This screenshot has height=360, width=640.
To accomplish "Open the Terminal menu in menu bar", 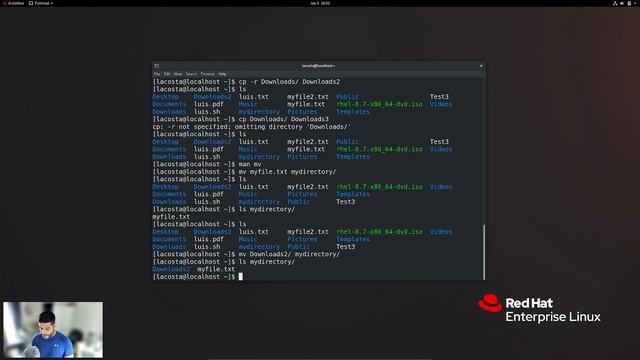I will point(207,74).
